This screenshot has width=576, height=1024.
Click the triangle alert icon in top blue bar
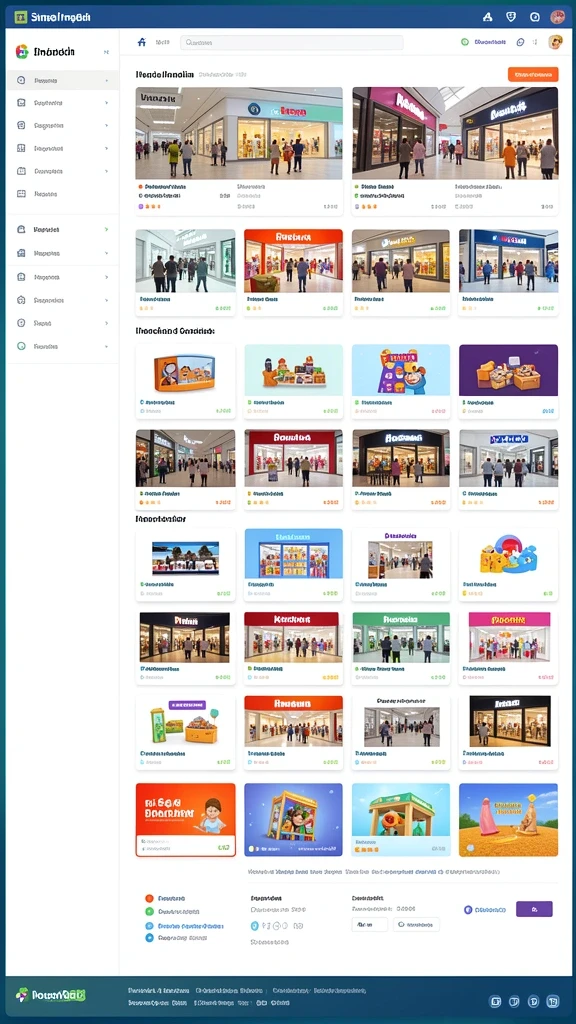click(487, 17)
